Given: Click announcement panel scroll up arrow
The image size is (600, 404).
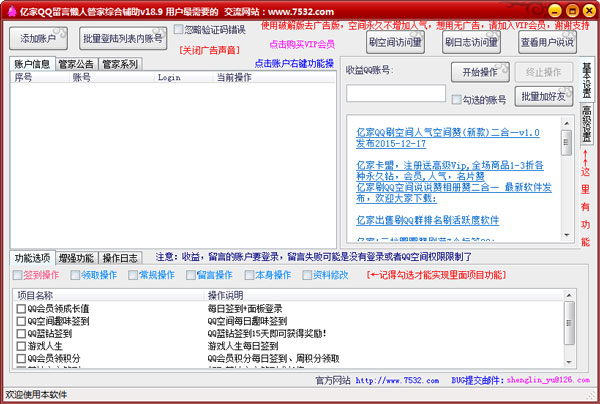Looking at the screenshot, I should click(x=567, y=124).
